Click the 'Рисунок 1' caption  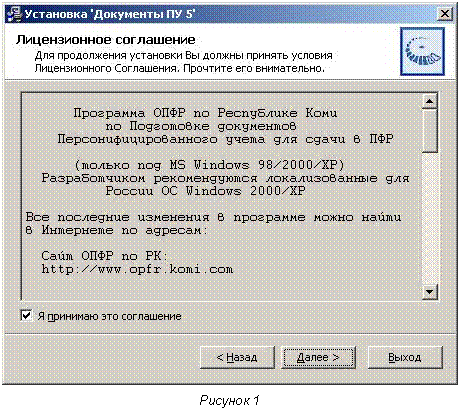pyautogui.click(x=229, y=400)
